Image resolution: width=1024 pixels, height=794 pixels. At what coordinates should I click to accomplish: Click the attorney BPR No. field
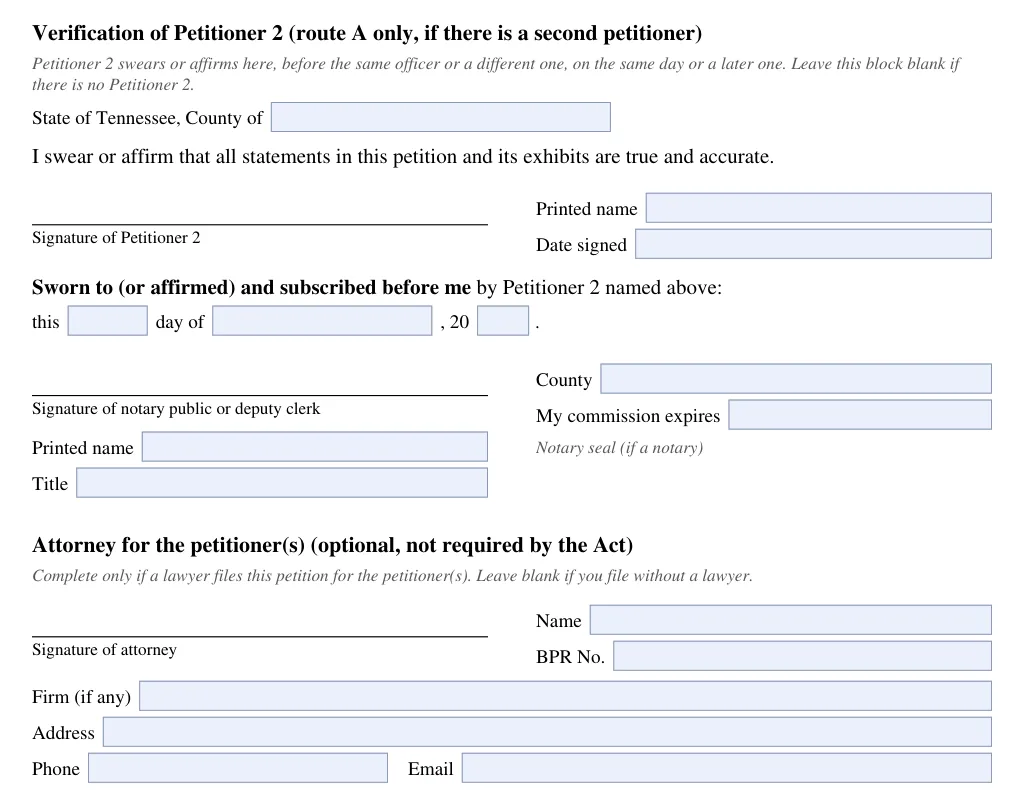coord(803,656)
